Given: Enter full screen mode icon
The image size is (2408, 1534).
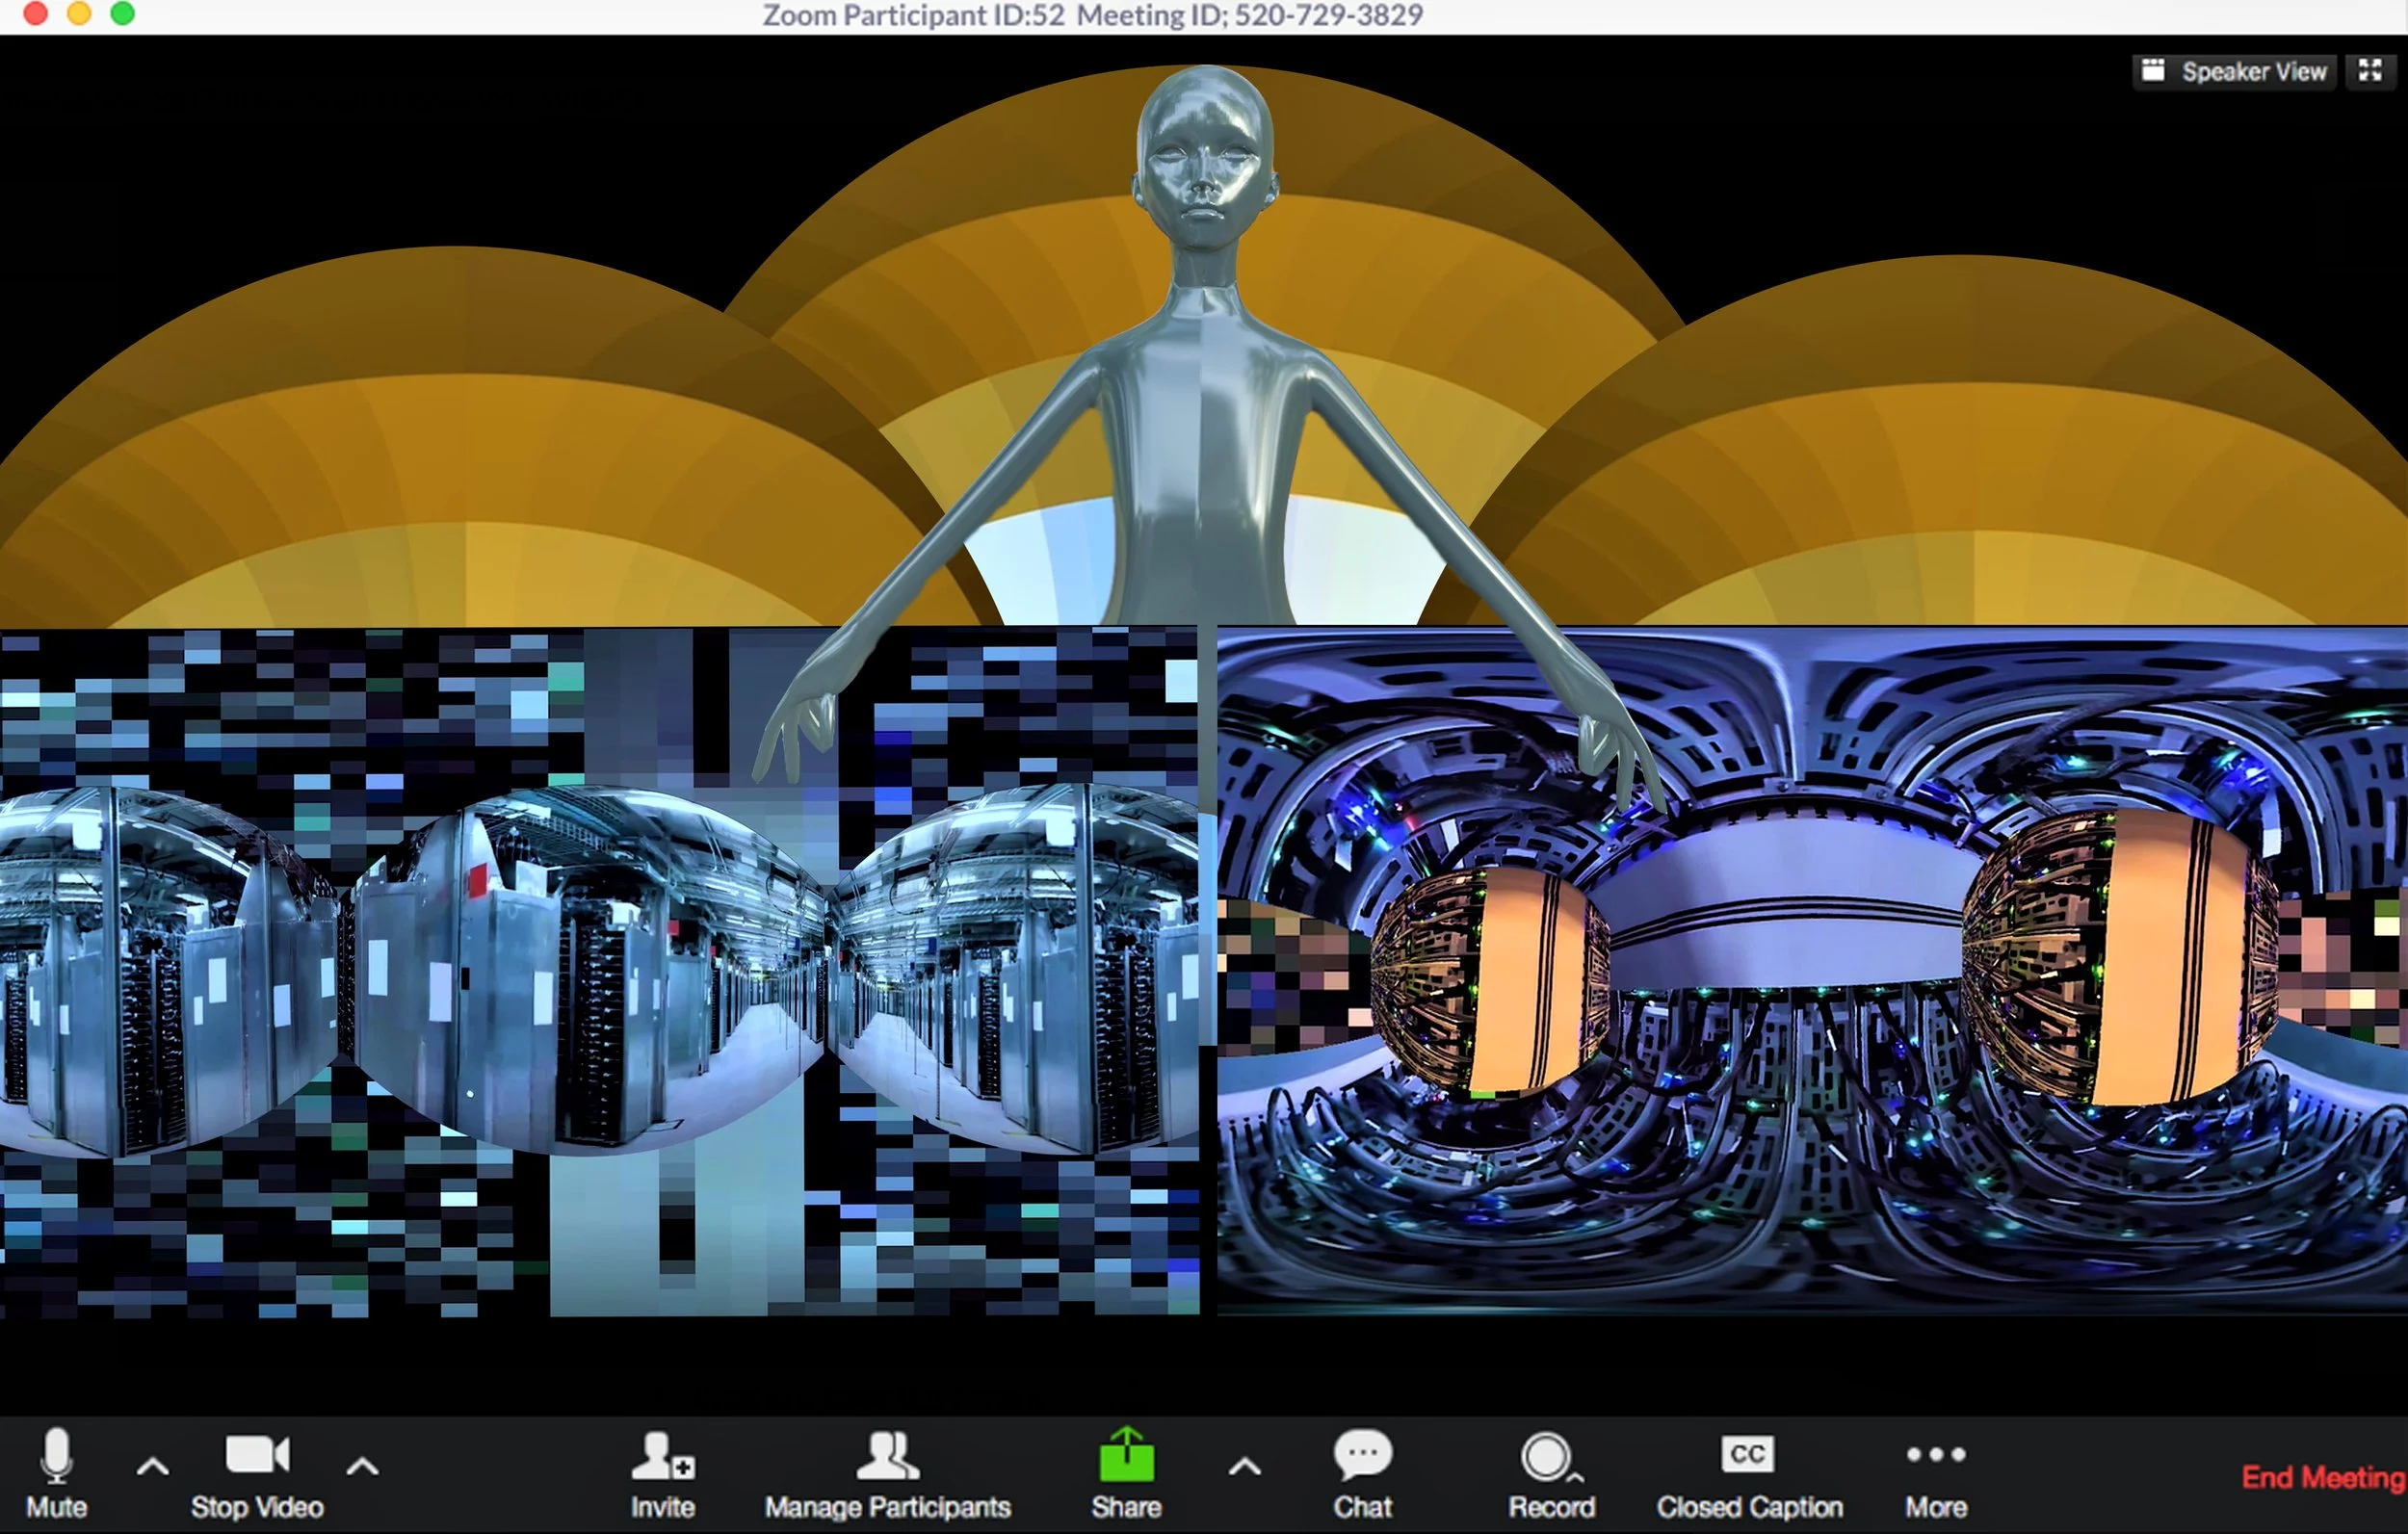Looking at the screenshot, I should coord(2370,71).
